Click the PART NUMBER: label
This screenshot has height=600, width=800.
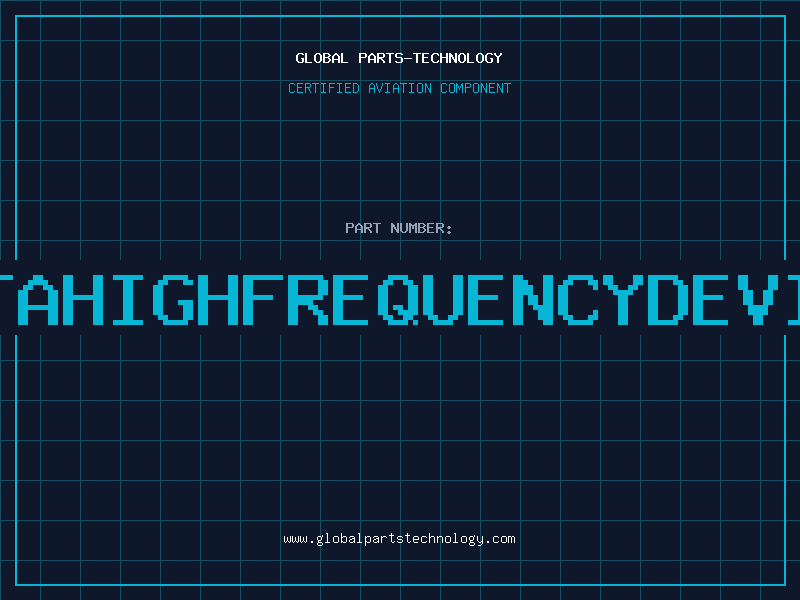[399, 228]
